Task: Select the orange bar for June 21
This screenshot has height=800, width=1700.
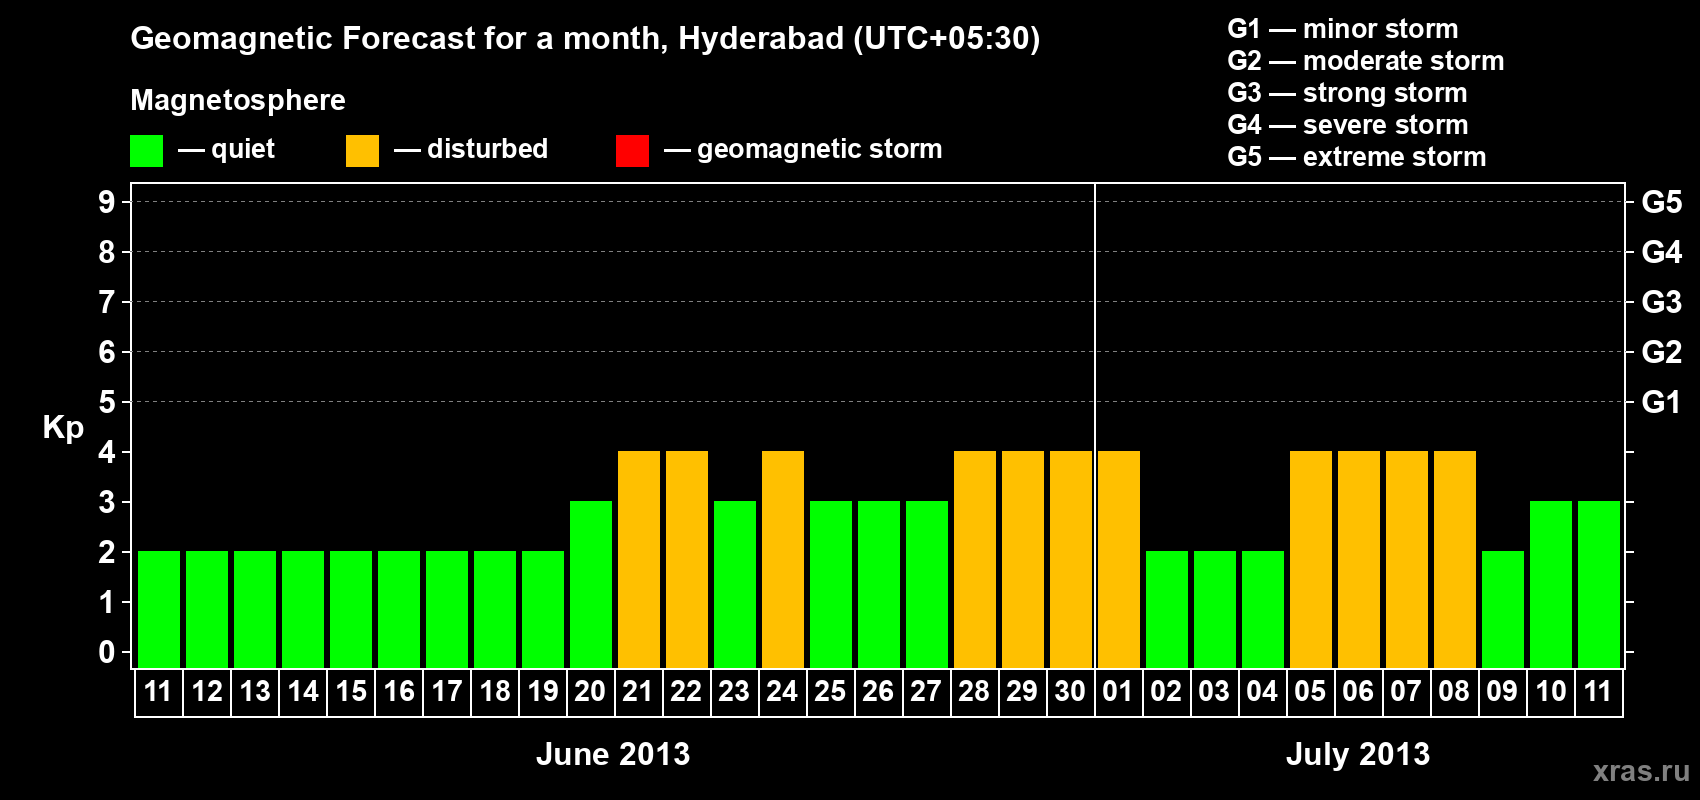Action: coord(639,559)
